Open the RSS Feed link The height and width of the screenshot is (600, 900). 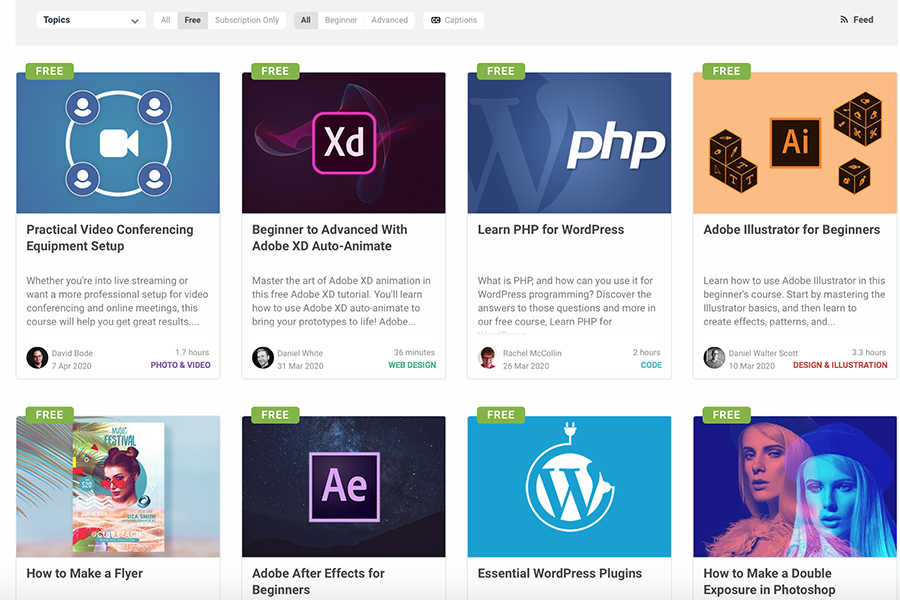857,20
